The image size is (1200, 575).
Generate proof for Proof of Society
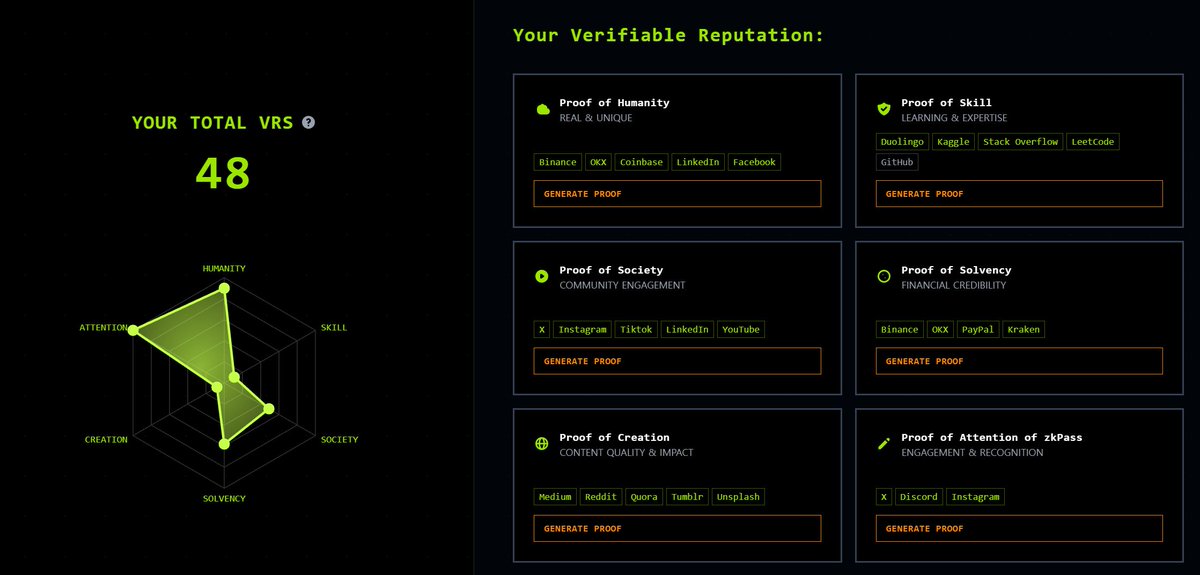[x=677, y=361]
